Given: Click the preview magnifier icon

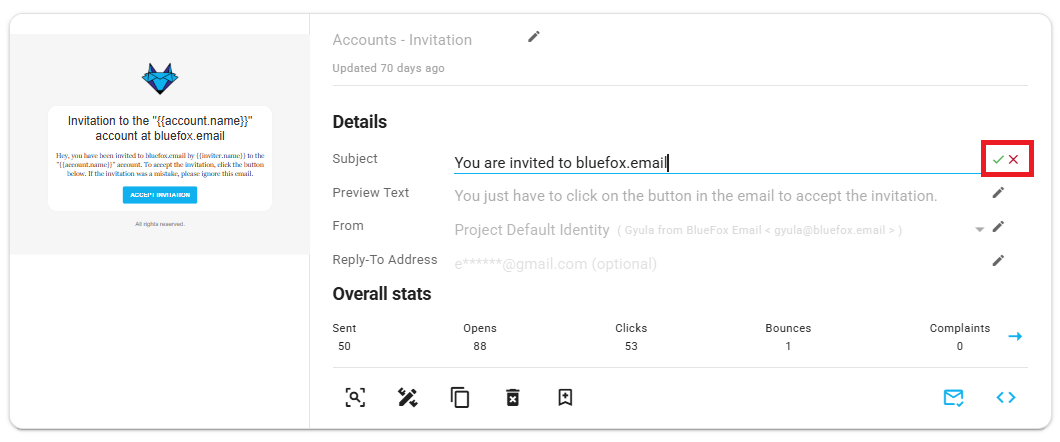Looking at the screenshot, I should 355,397.
